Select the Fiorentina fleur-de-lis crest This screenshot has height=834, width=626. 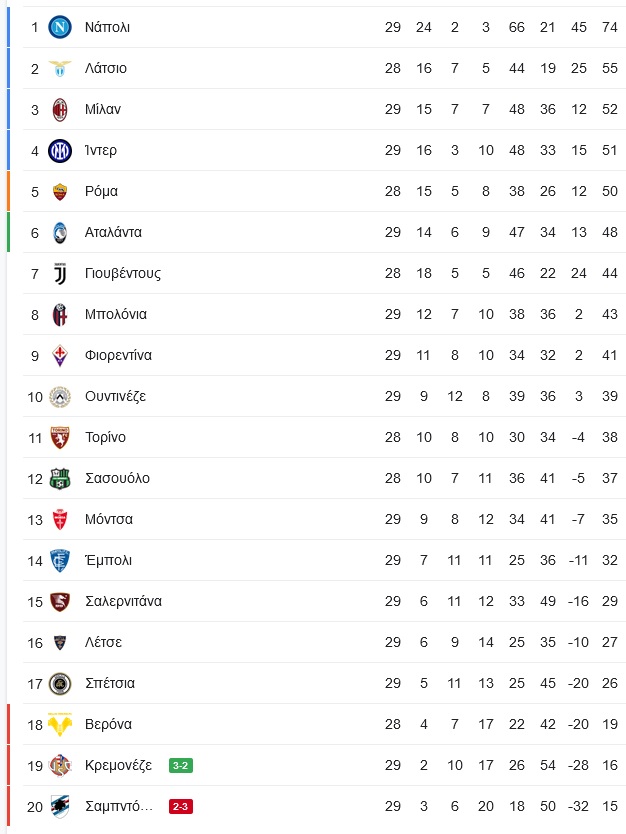60,355
